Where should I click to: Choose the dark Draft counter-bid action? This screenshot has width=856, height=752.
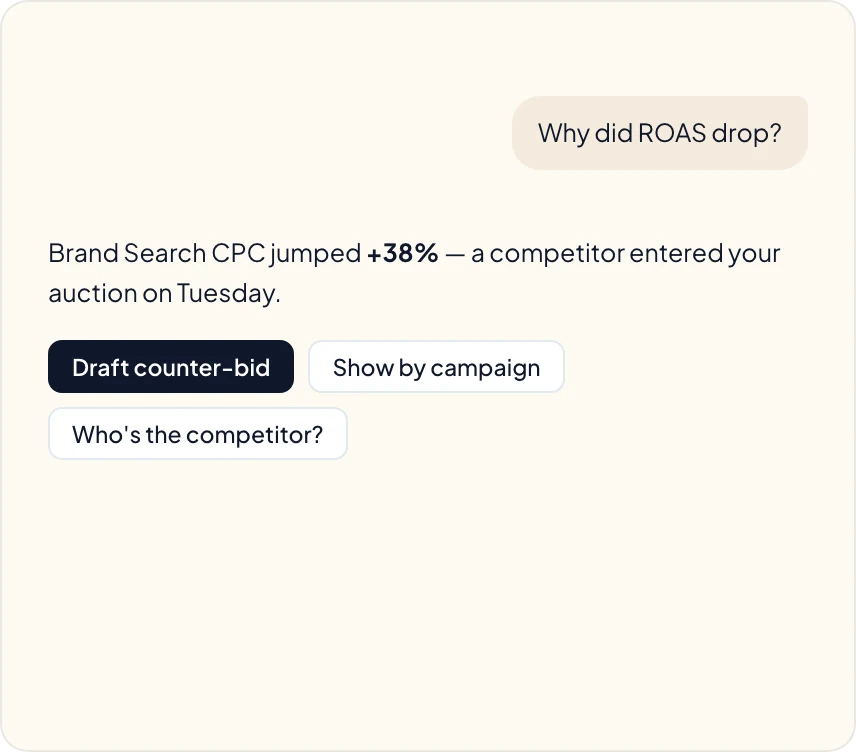171,366
